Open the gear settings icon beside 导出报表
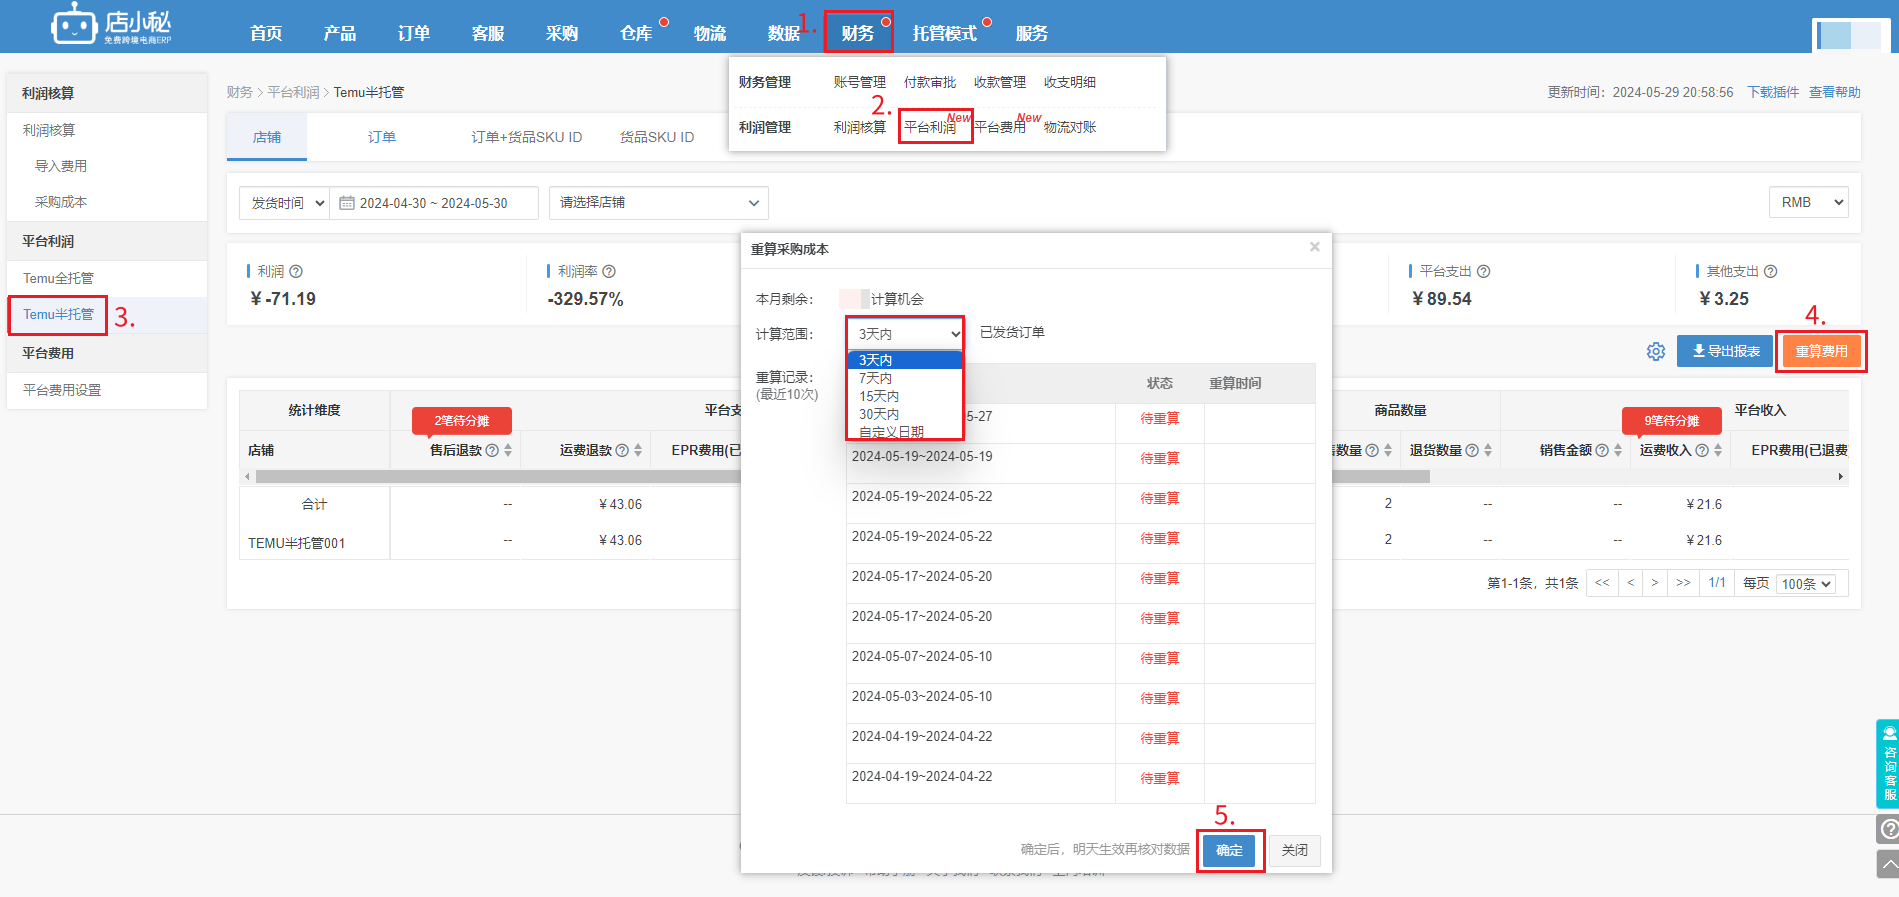 (1656, 352)
